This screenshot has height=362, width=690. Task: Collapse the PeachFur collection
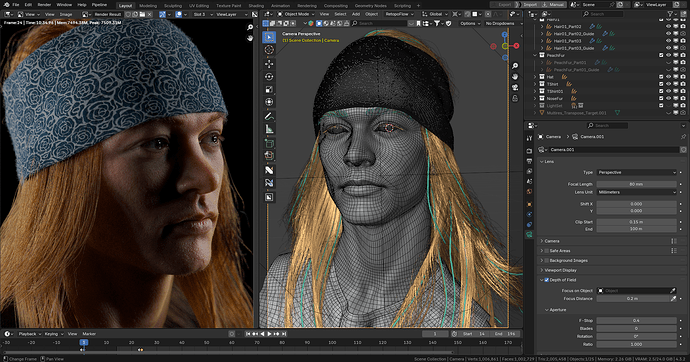536,55
